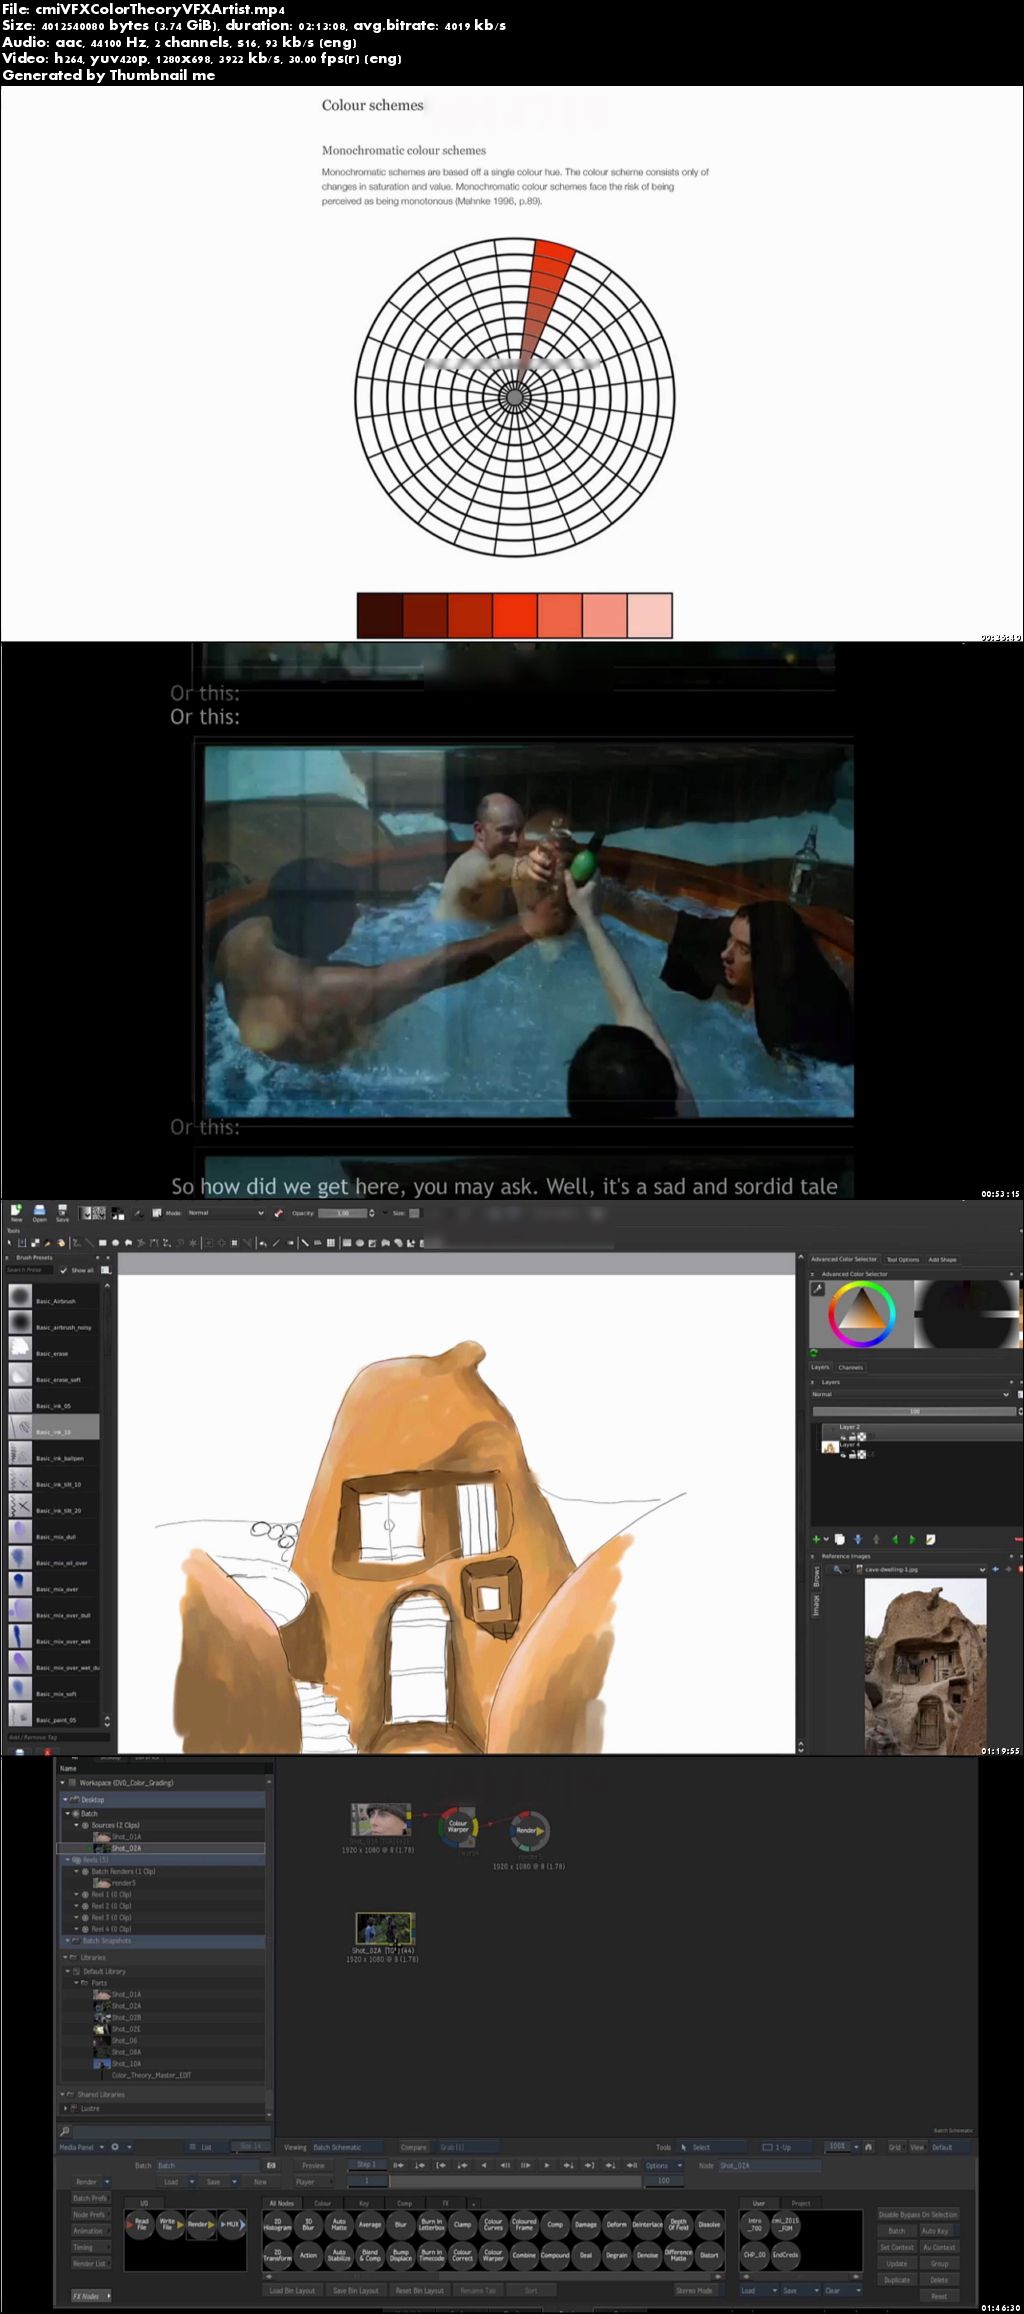Click the Write File node icon
1024x2314 pixels.
pyautogui.click(x=170, y=2224)
